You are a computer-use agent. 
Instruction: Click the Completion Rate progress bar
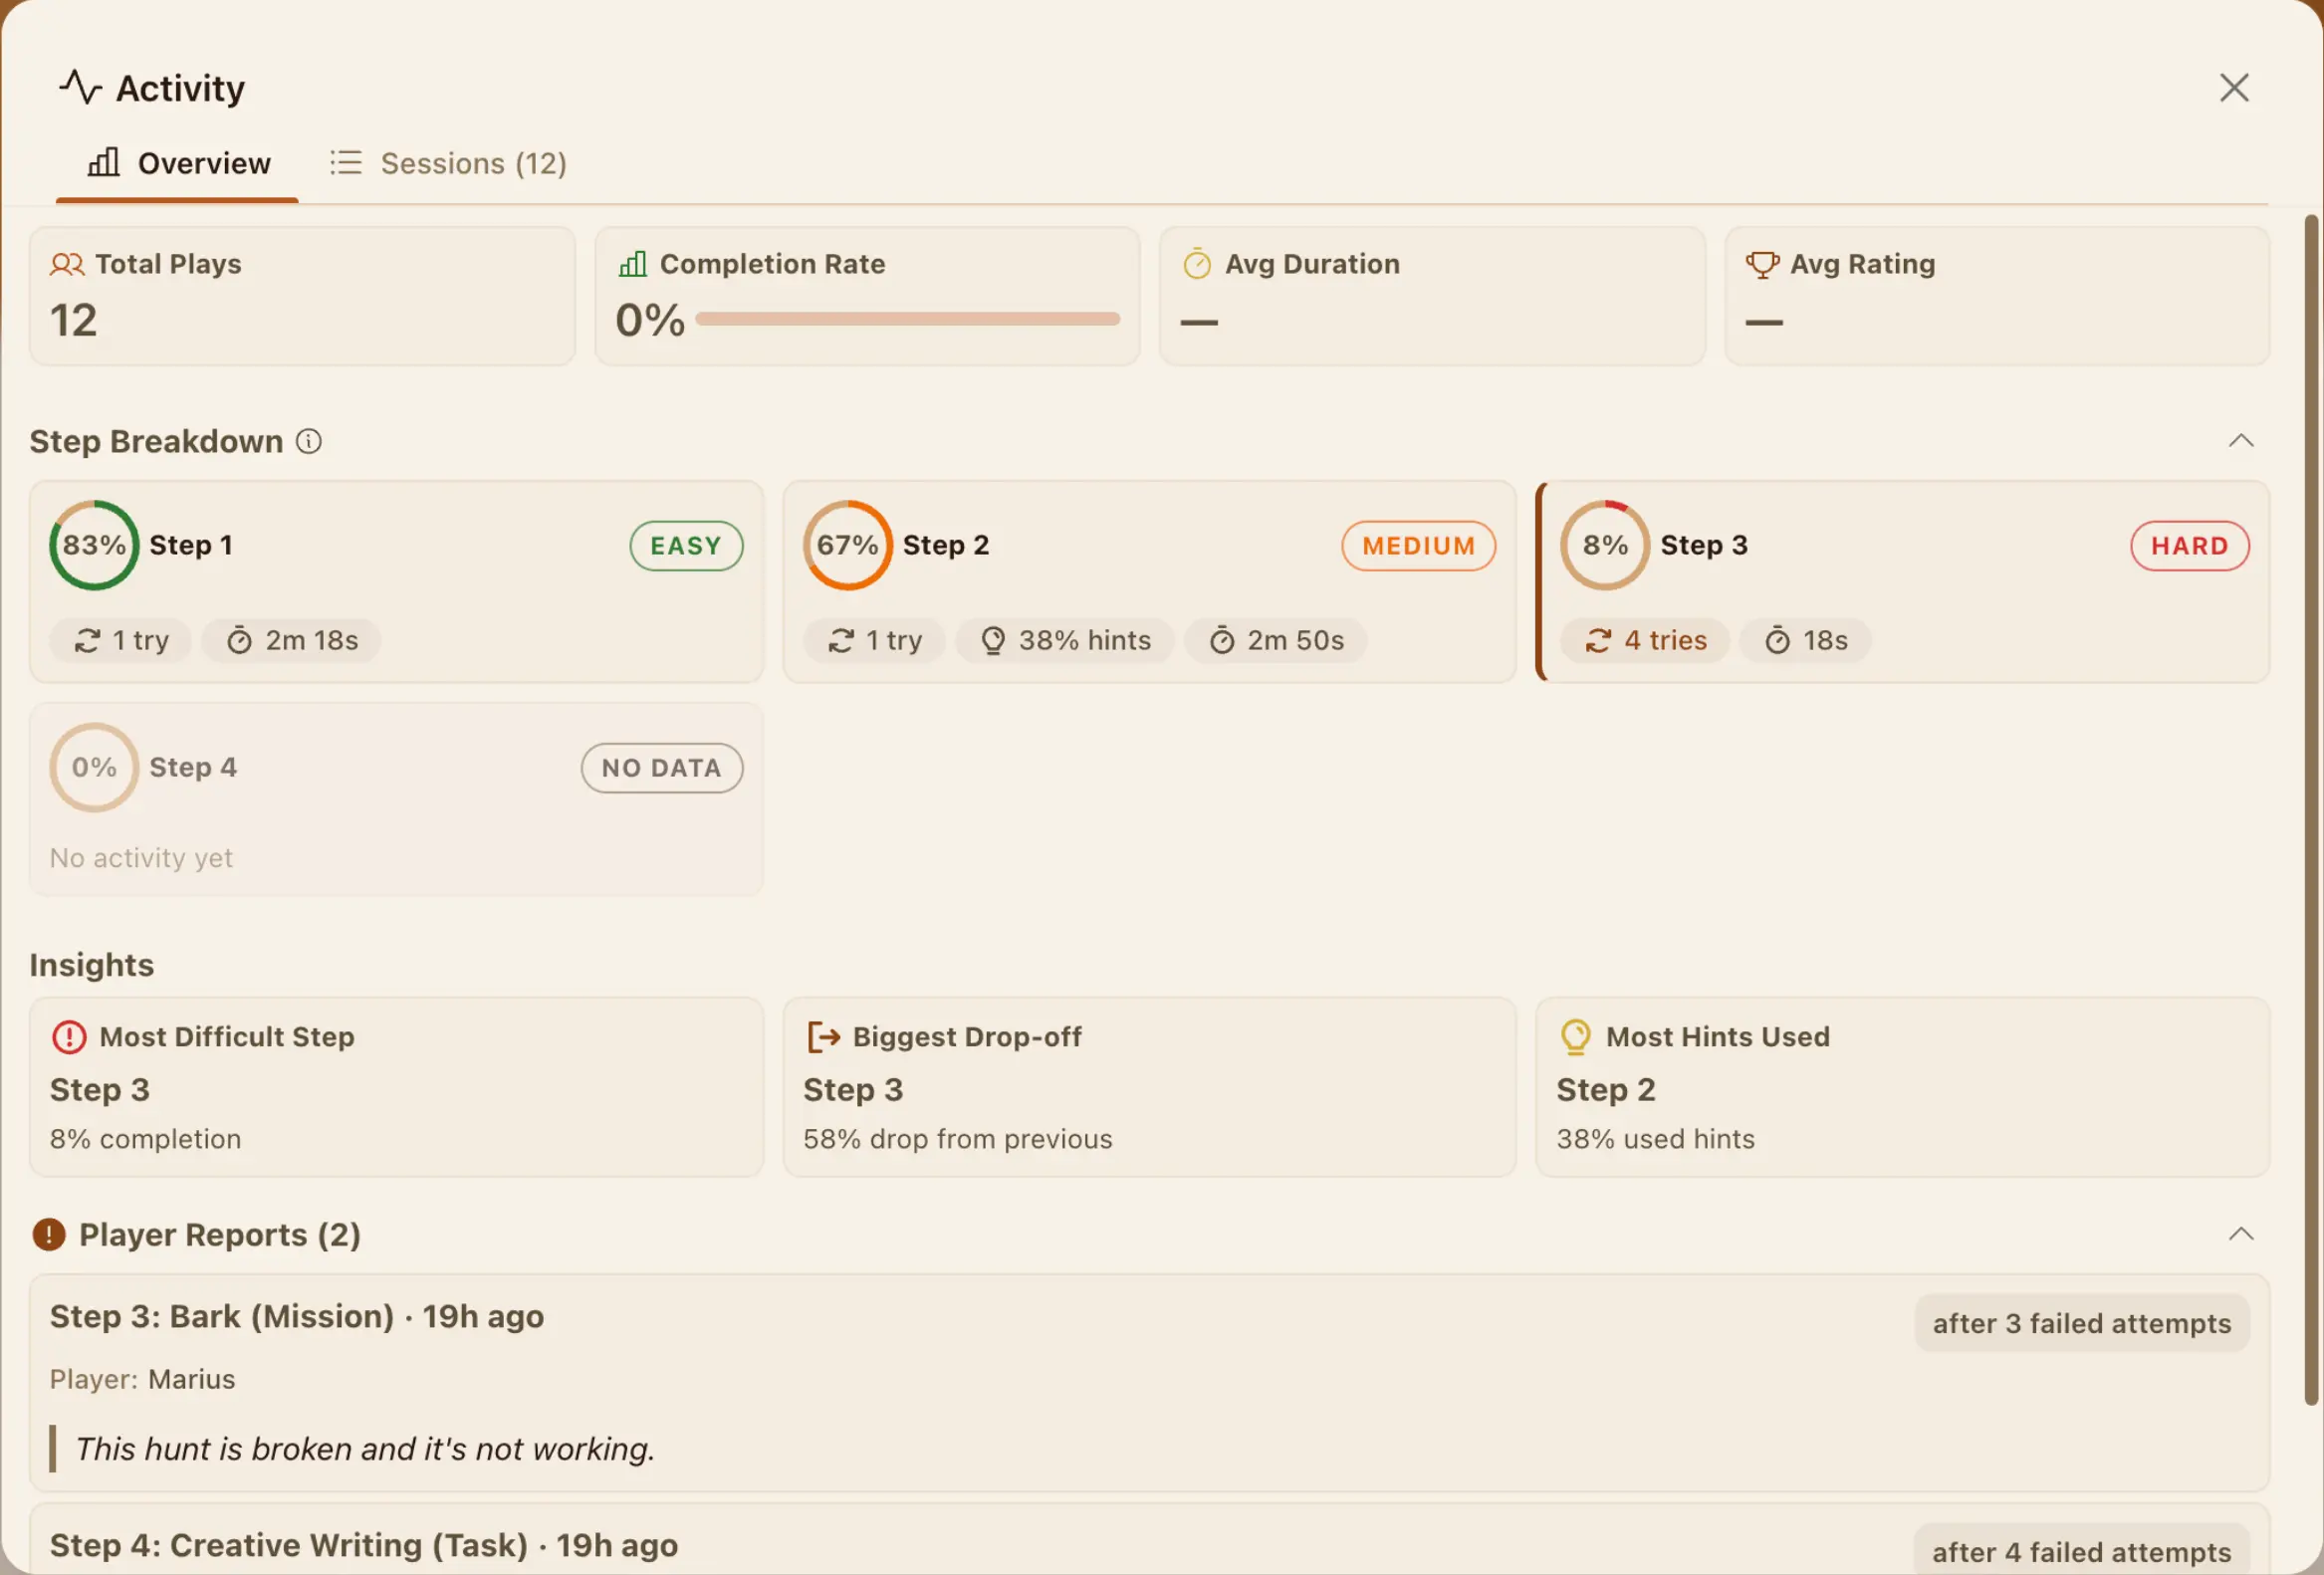(907, 319)
